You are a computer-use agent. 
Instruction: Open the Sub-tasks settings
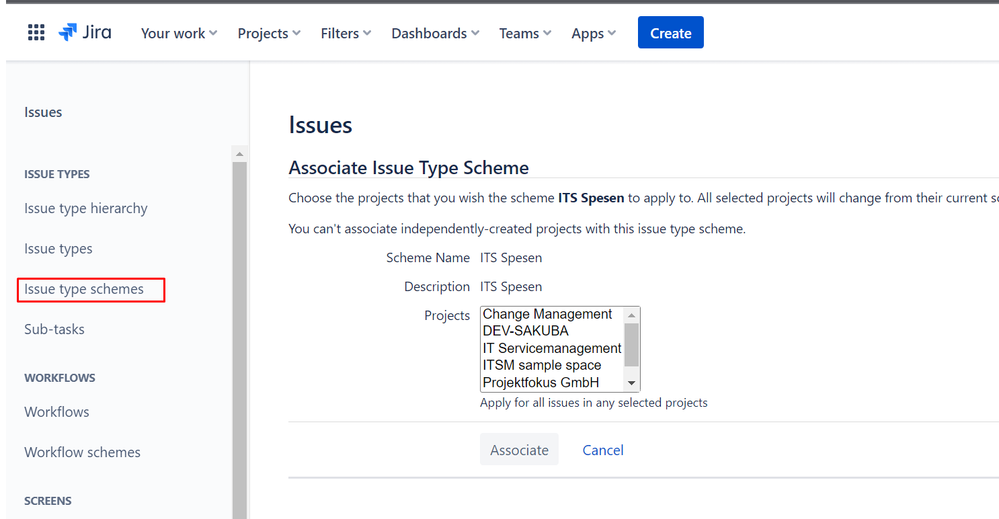pos(54,329)
